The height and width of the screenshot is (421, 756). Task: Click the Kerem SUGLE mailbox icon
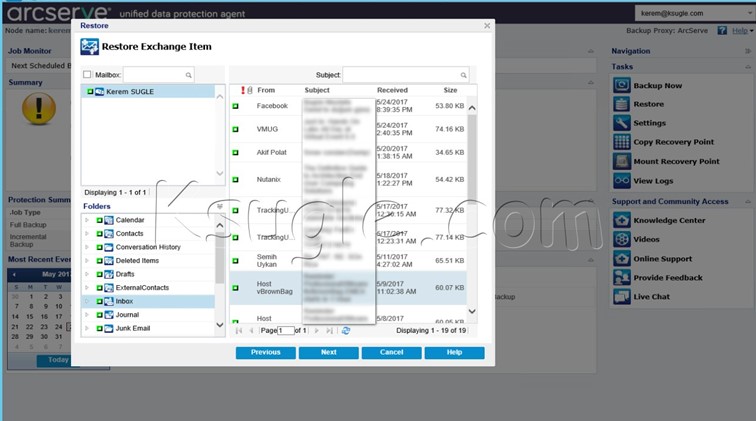click(x=100, y=91)
